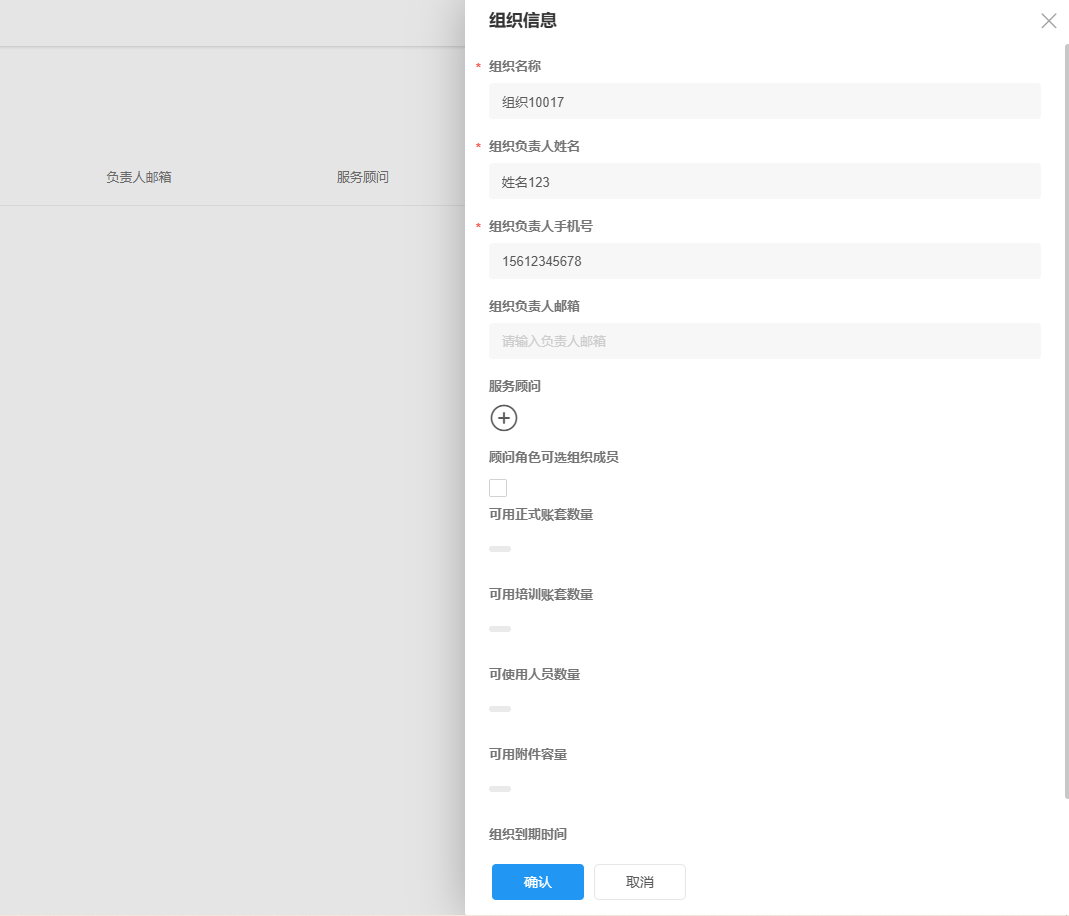Toggle the advisor role member selection option
The image size is (1069, 916).
[498, 487]
